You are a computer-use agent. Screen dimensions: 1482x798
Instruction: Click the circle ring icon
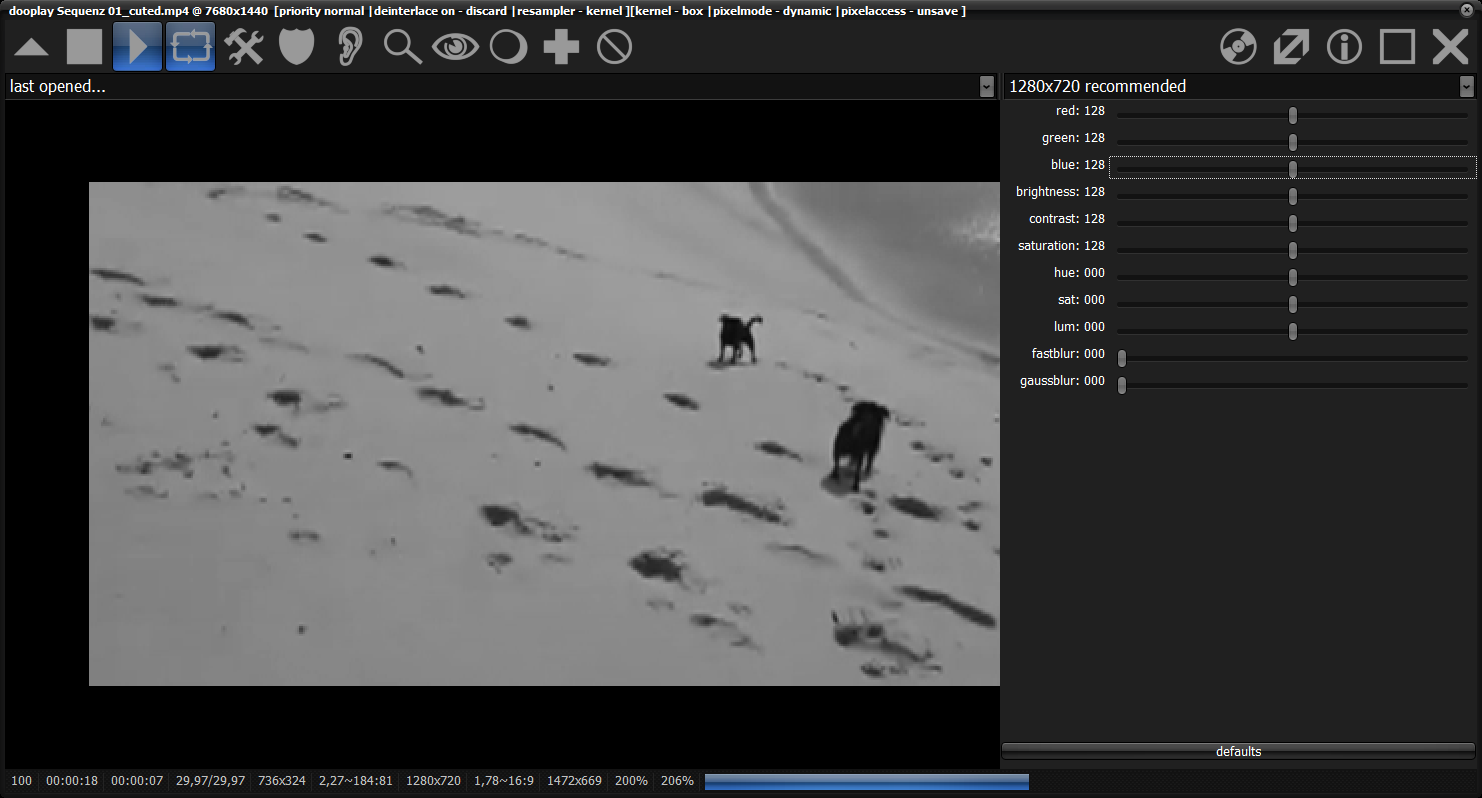click(x=508, y=47)
